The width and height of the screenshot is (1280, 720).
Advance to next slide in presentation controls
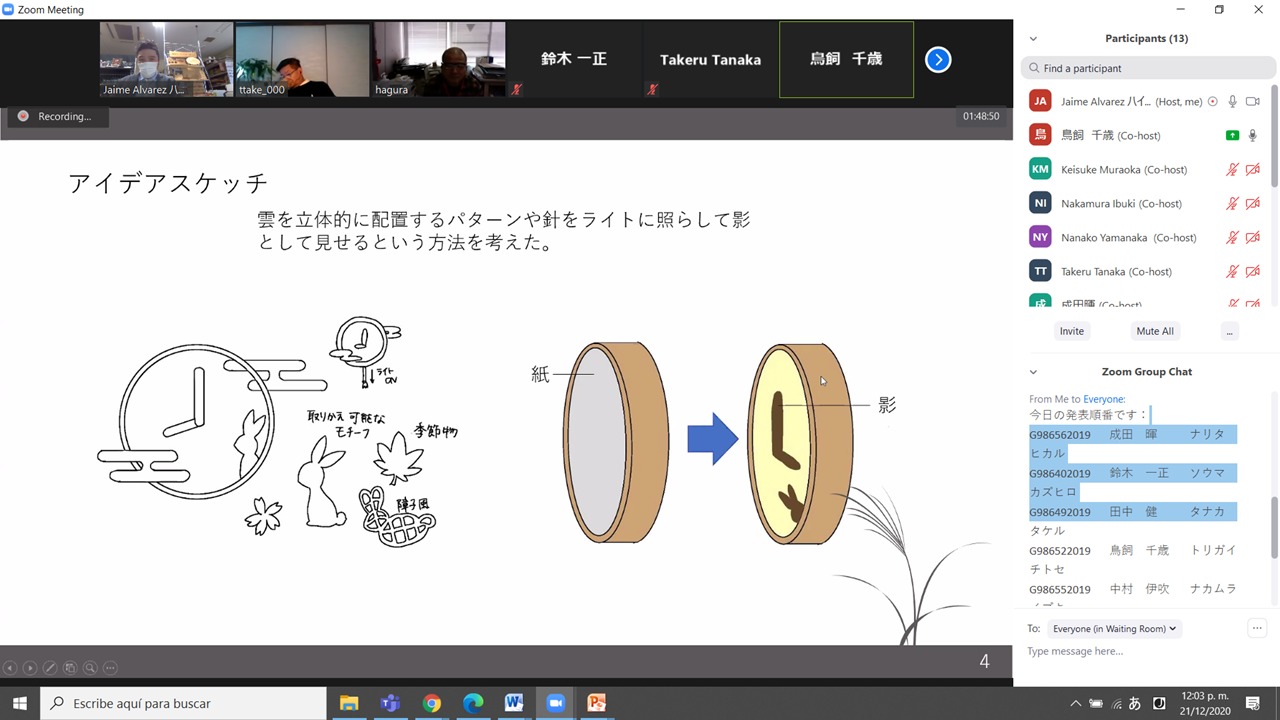click(x=30, y=668)
